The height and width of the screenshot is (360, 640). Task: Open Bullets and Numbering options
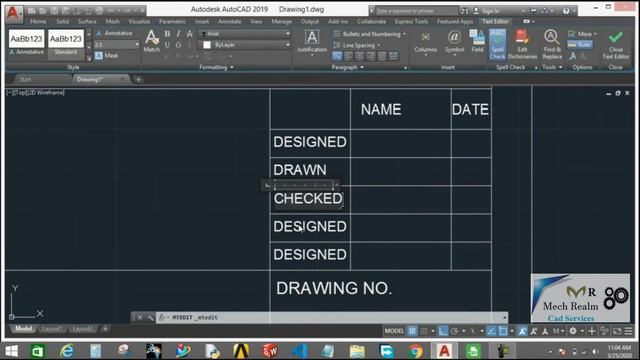[369, 34]
